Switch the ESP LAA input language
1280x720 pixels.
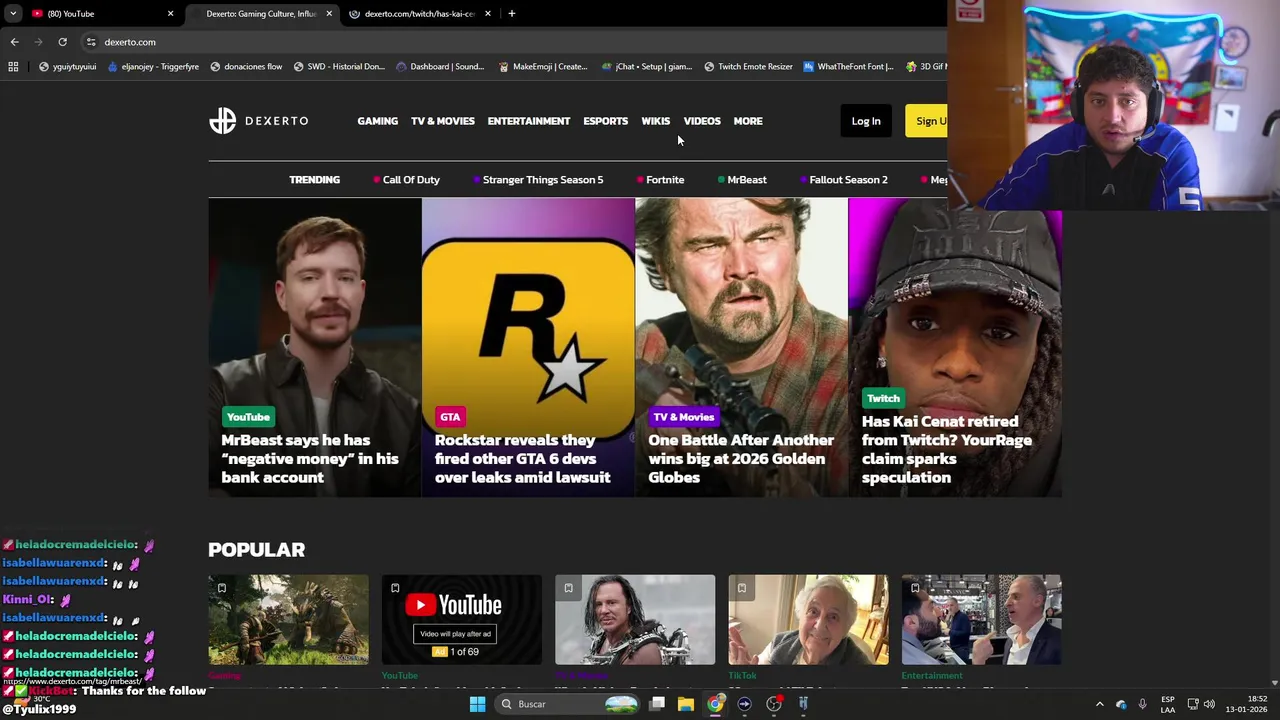1168,704
